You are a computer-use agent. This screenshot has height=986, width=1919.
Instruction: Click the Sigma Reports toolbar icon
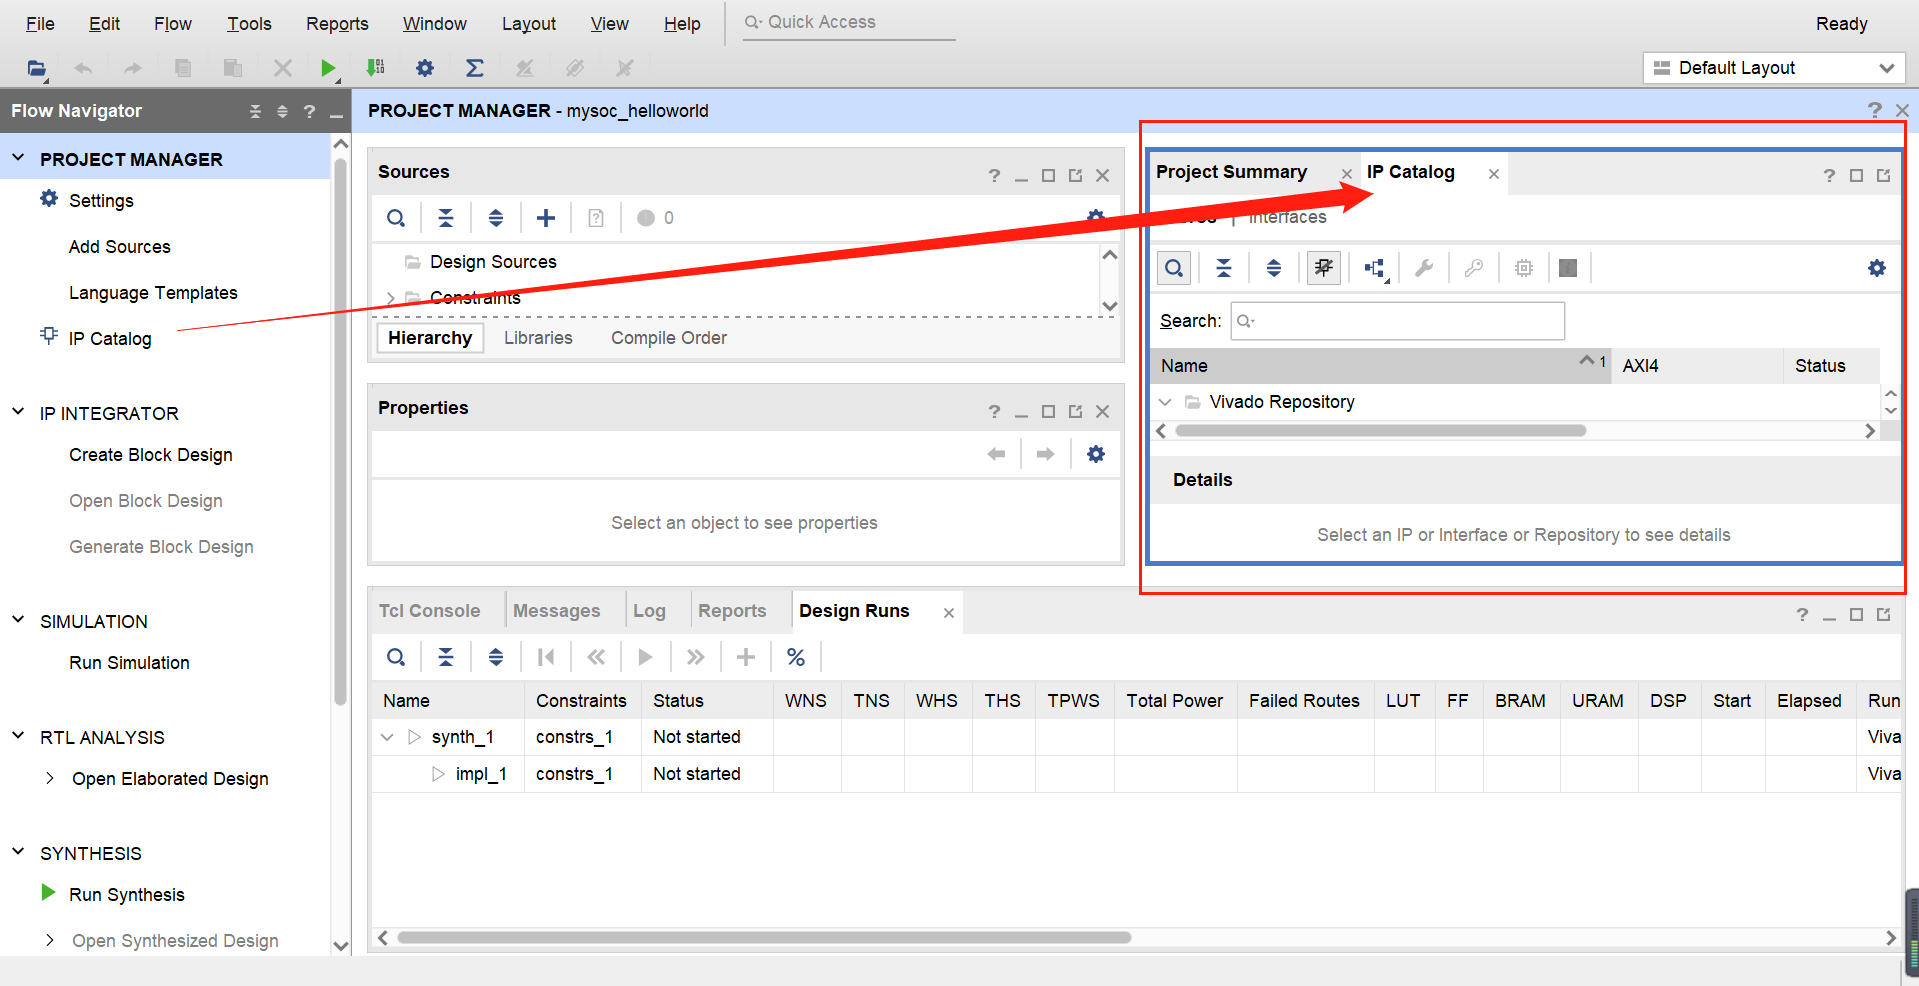pos(475,68)
